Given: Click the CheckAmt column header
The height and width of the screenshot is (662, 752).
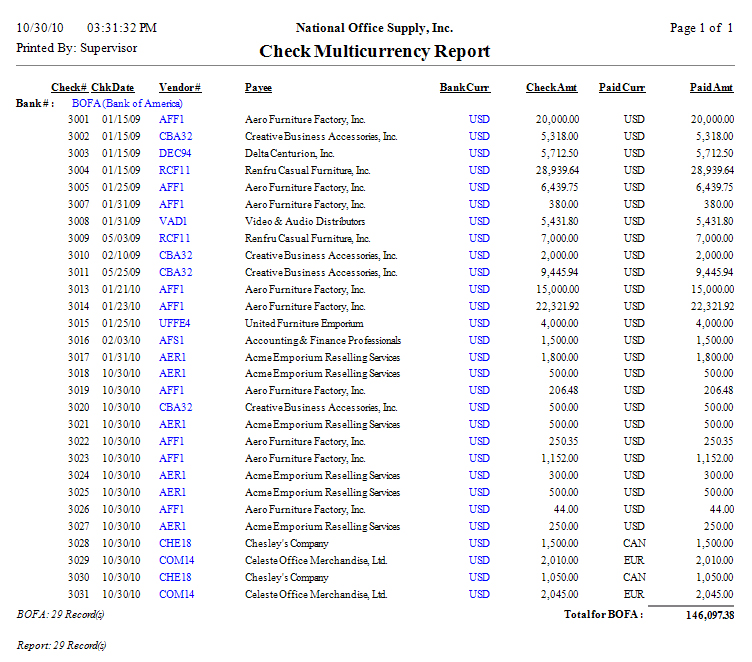Looking at the screenshot, I should (552, 88).
